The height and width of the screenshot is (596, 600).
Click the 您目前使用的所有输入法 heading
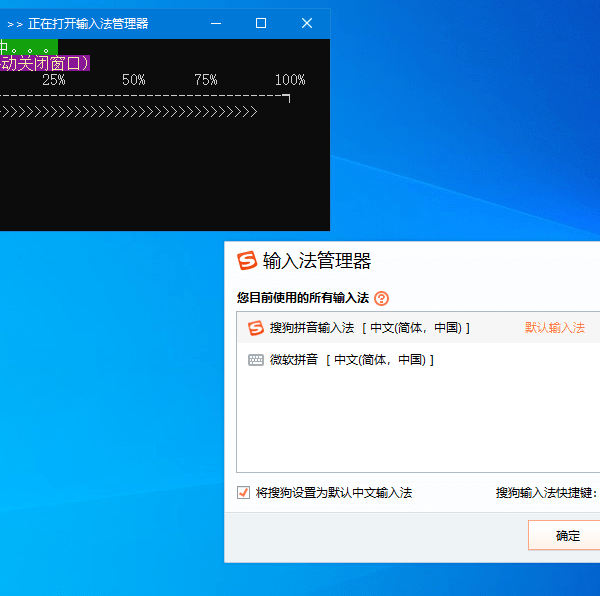click(303, 298)
